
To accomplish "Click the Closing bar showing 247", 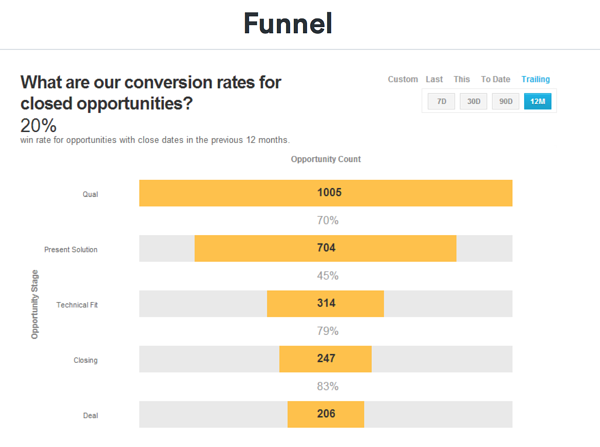I will point(326,359).
